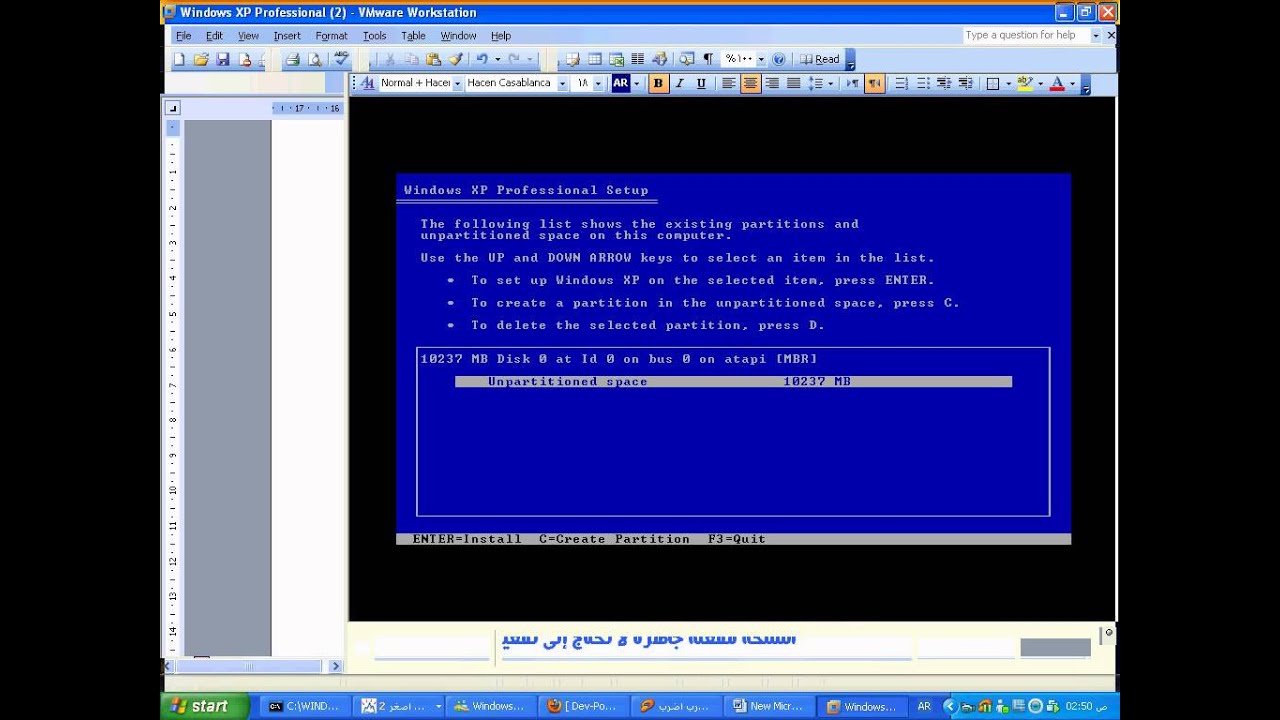
Task: Switch to the C:\WIND... command prompt taskbar item
Action: (x=304, y=706)
